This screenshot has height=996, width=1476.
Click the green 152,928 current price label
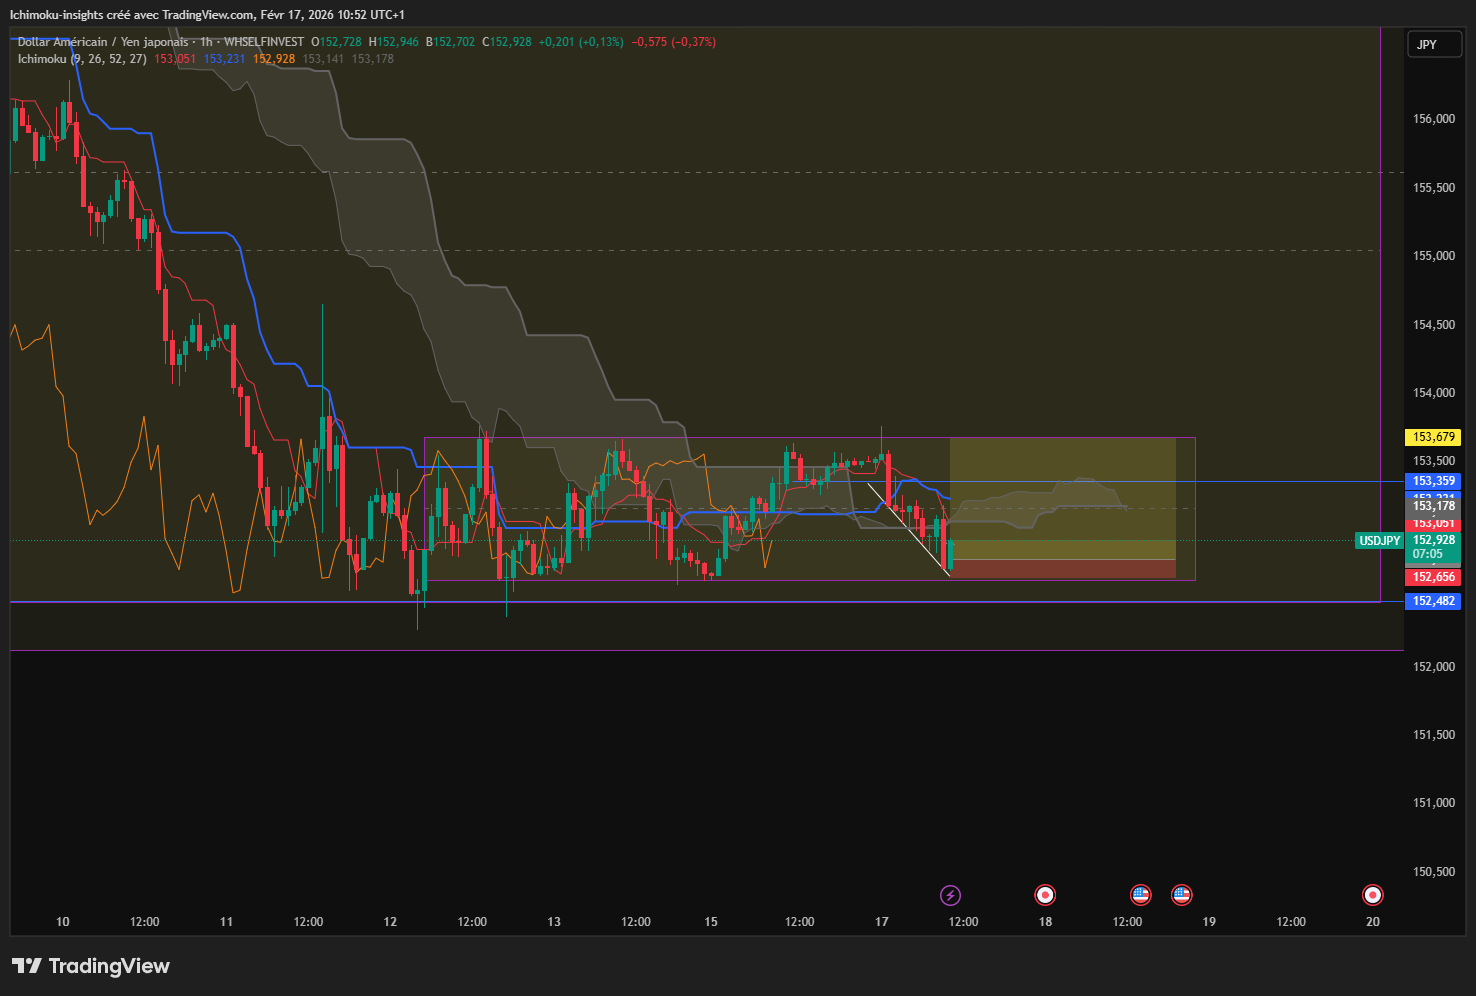[x=1434, y=540]
